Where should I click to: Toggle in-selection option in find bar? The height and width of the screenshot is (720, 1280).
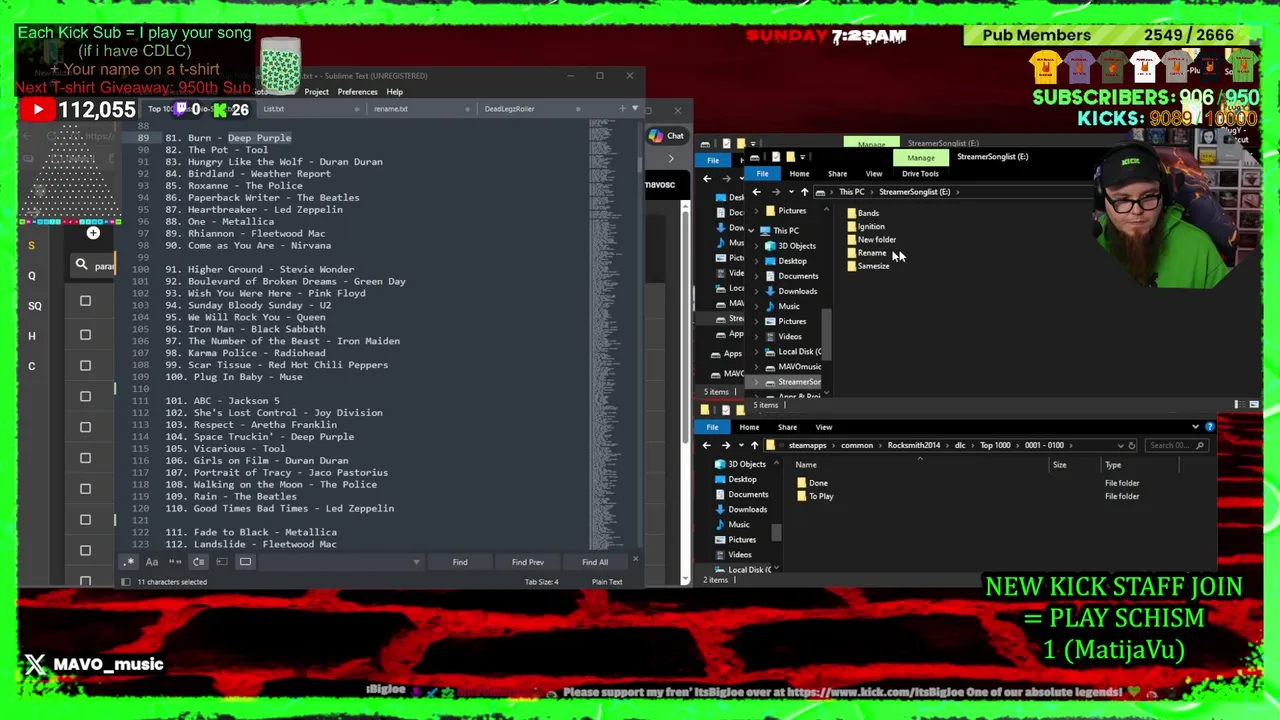[x=221, y=562]
